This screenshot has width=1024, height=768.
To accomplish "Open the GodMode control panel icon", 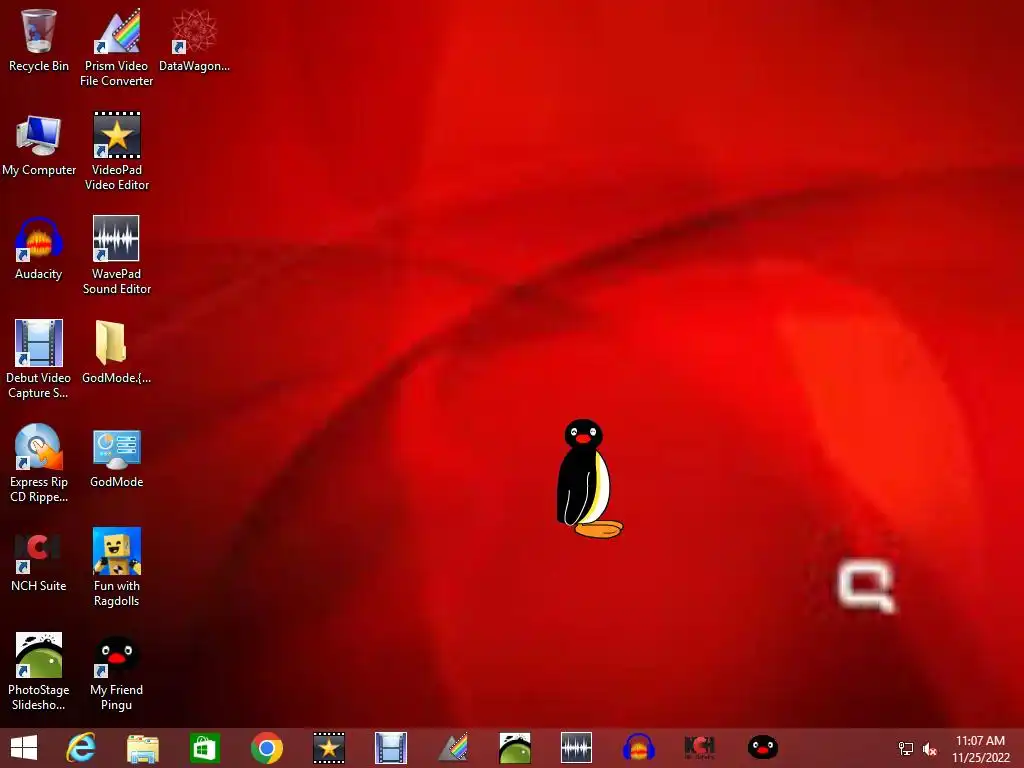I will coord(116,456).
